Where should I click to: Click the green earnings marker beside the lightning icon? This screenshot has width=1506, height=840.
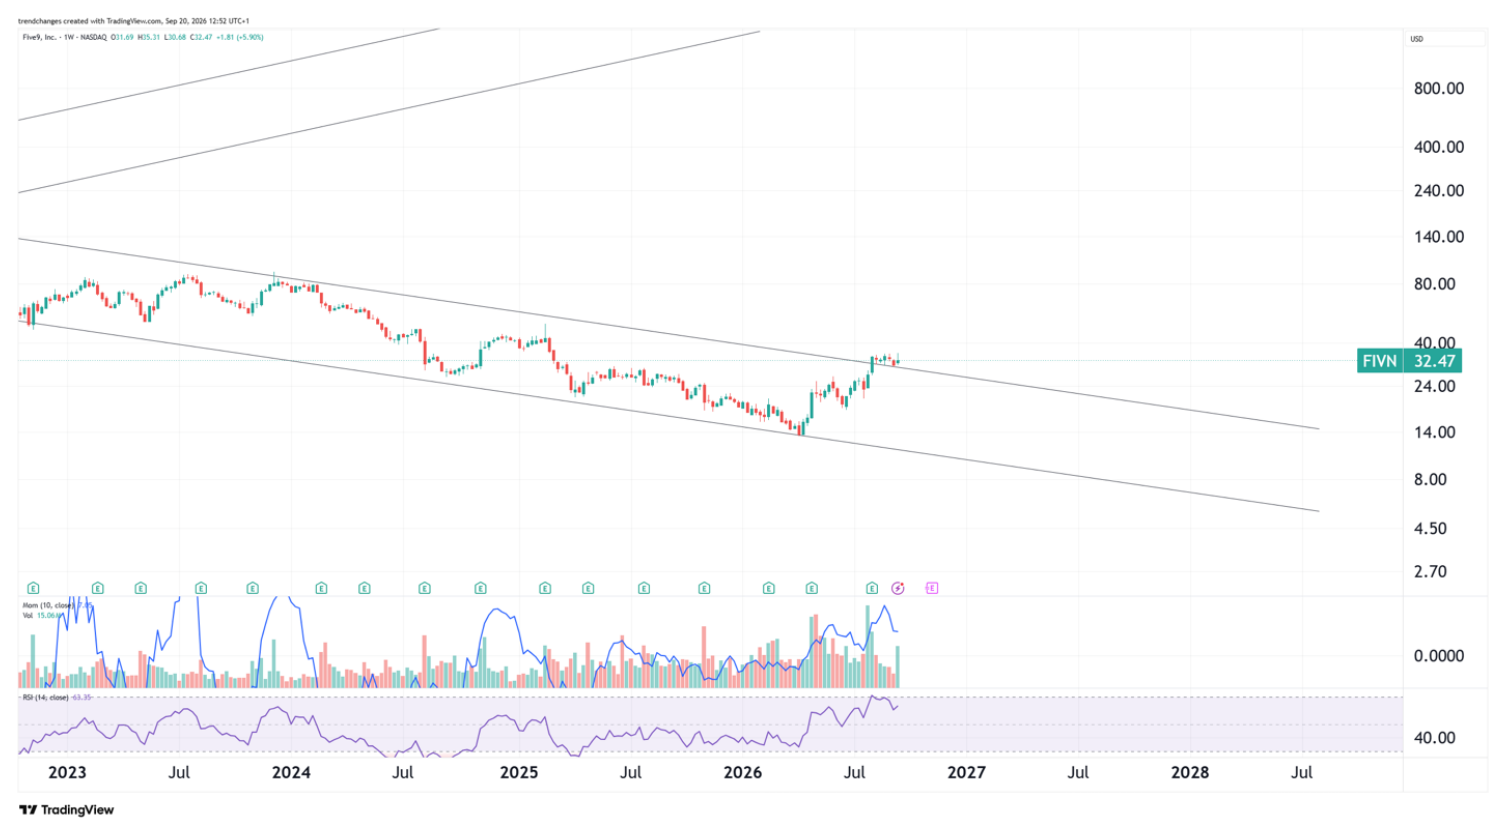[x=872, y=588]
